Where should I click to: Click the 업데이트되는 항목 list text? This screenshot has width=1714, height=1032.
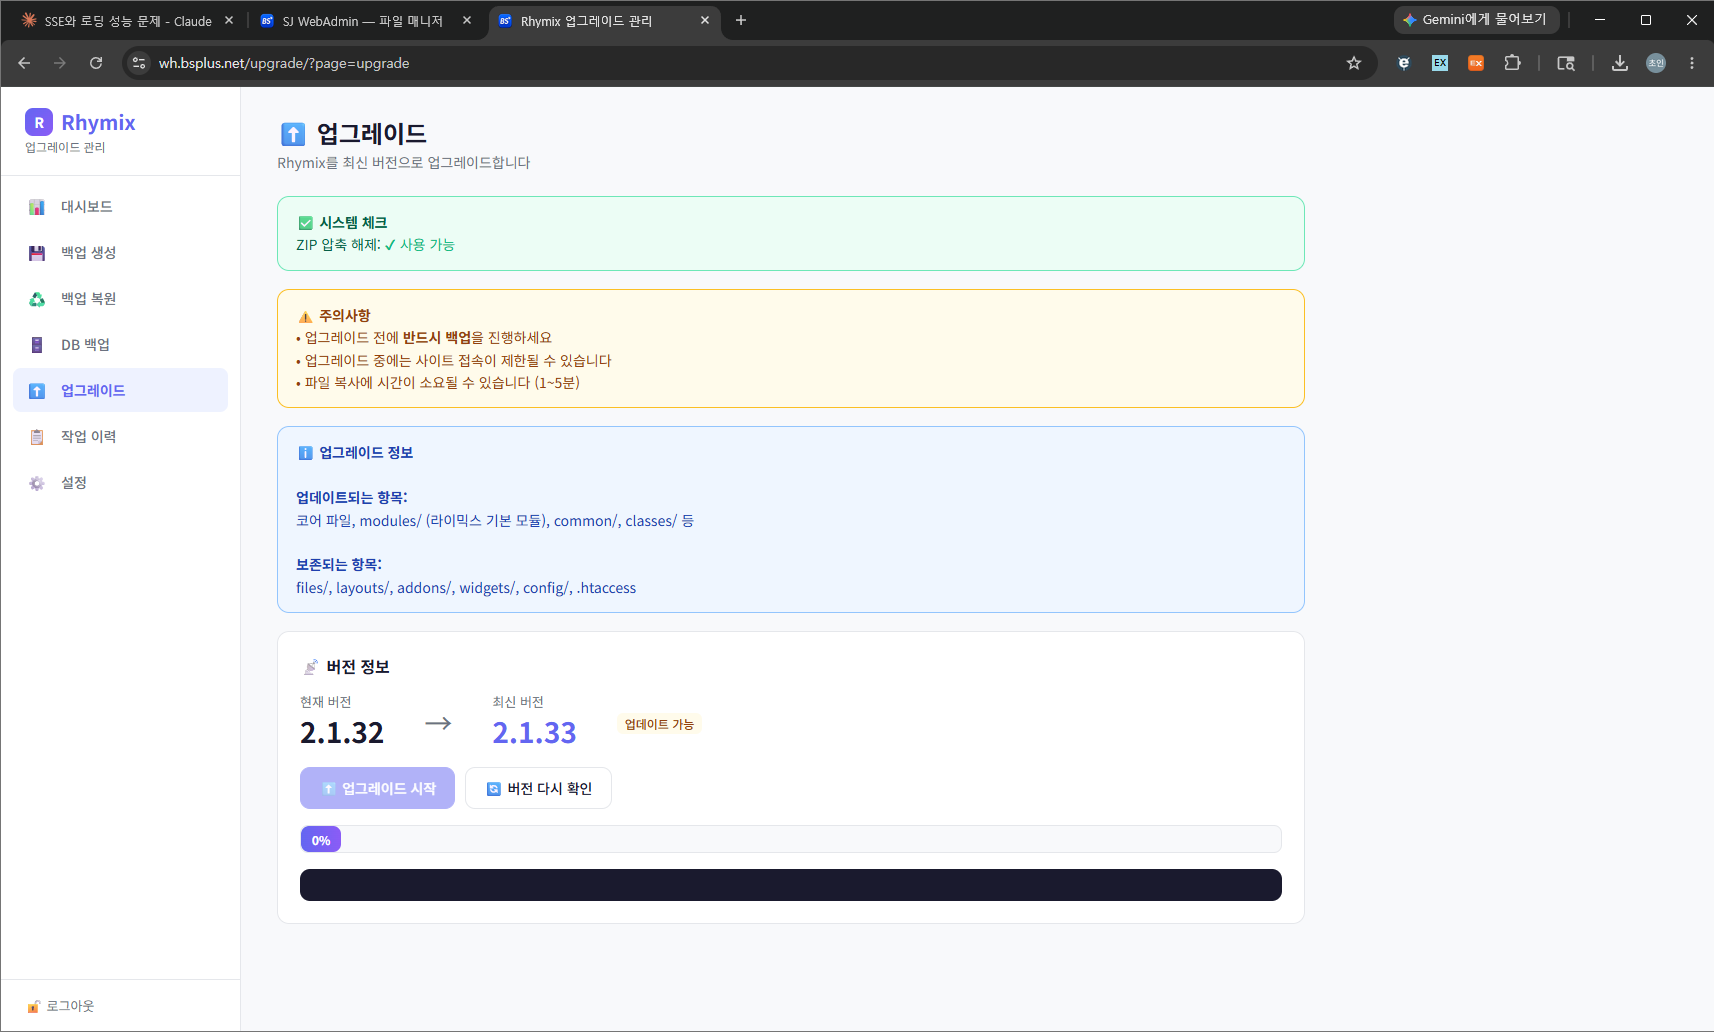coord(495,521)
